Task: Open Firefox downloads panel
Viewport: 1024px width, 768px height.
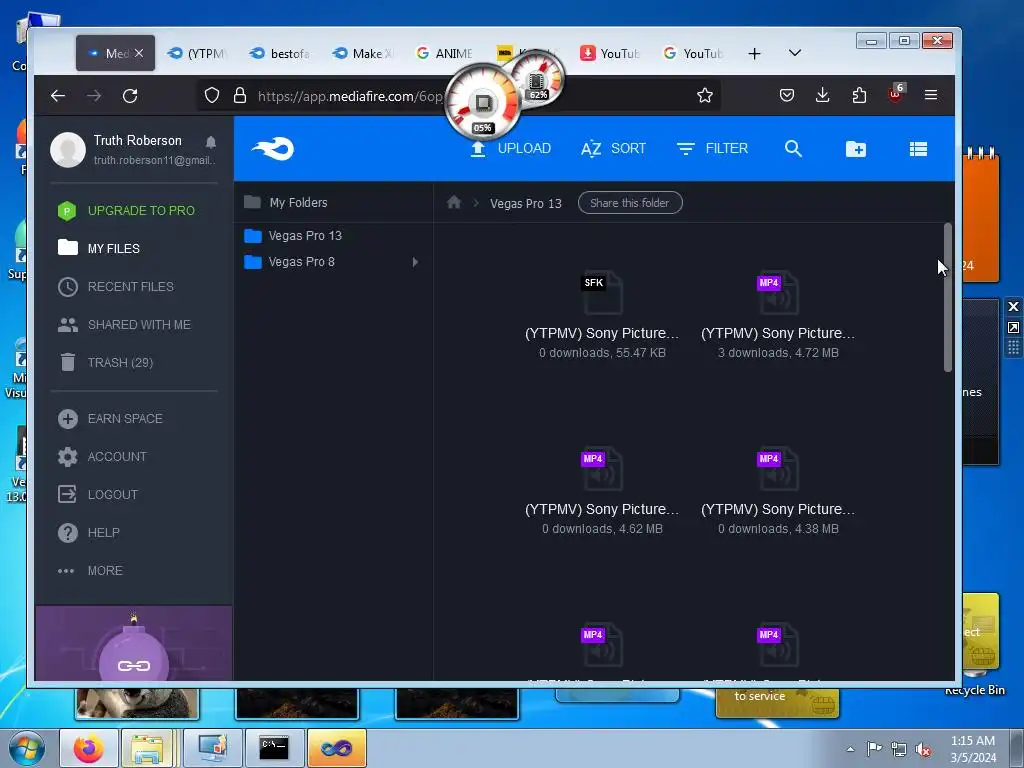Action: tap(823, 95)
